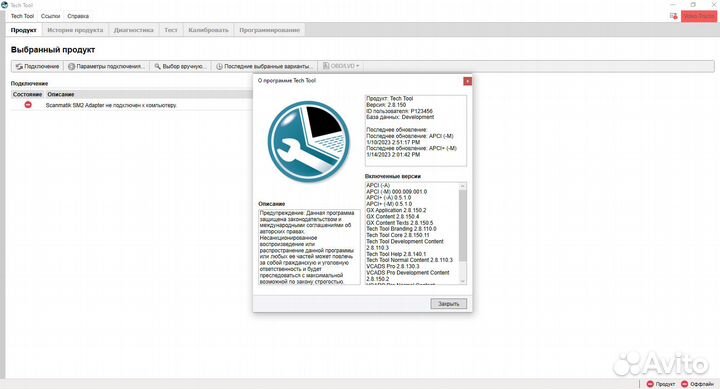
Task: Click 'GX Content 2.8.150.4' version entry
Action: (392, 216)
